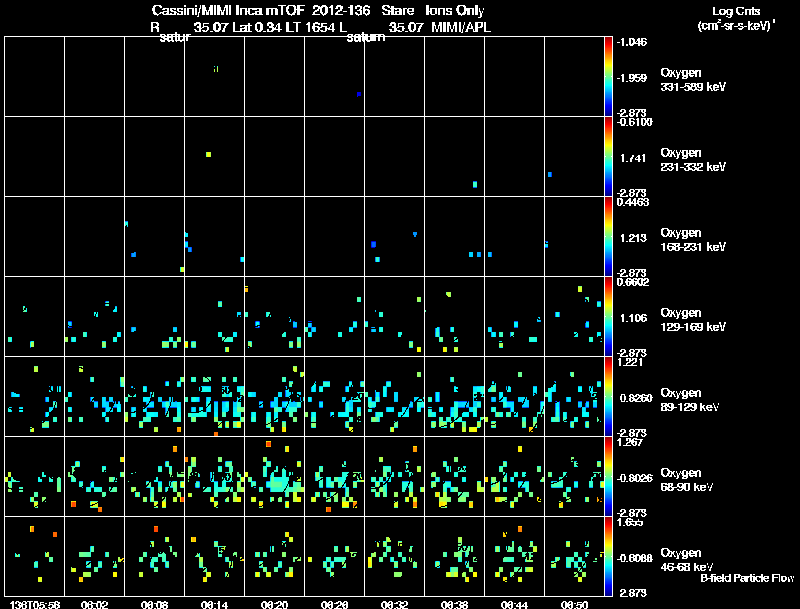This screenshot has height=609, width=800.
Task: Click the '06:26' time axis label
Action: click(x=335, y=604)
